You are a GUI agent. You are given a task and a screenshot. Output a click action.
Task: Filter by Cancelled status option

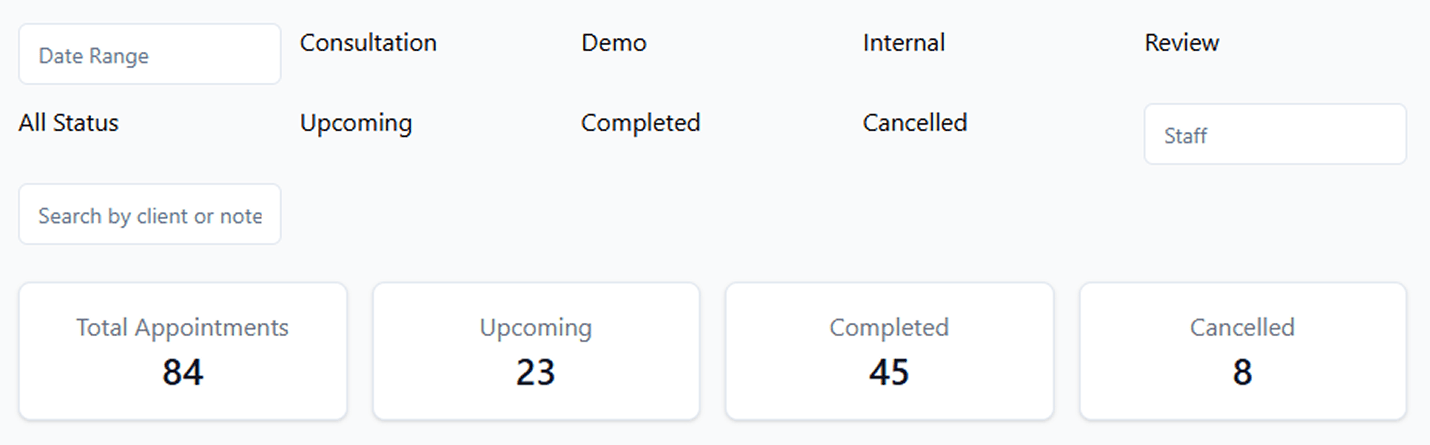(914, 123)
